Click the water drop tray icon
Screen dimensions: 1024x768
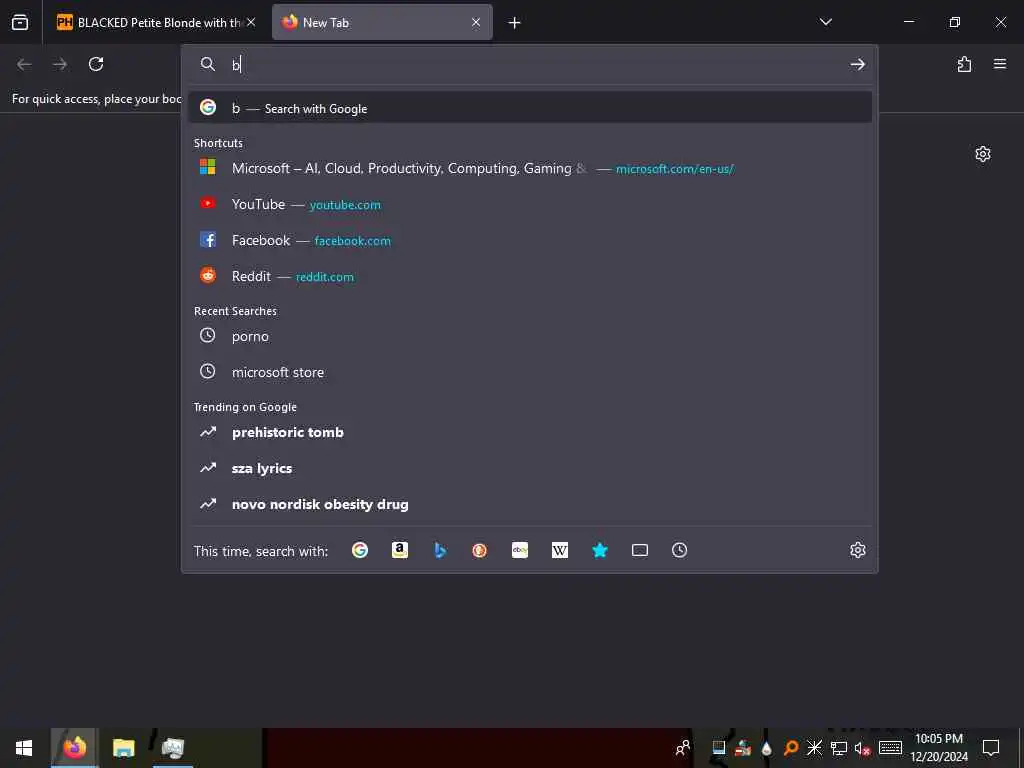pos(767,748)
